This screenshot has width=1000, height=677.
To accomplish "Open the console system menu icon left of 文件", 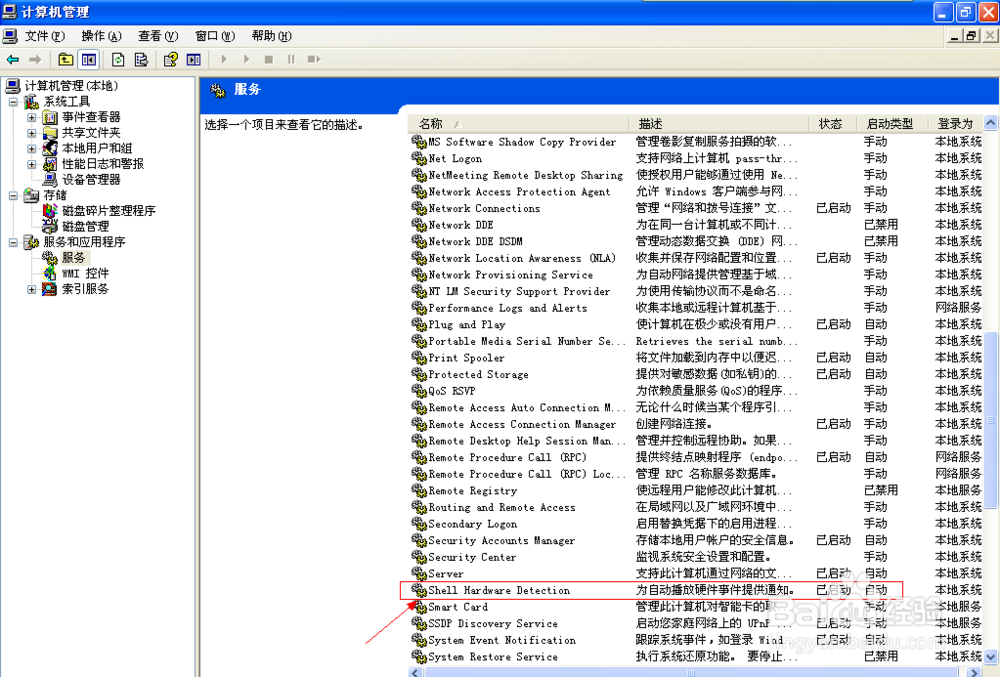I will pyautogui.click(x=10, y=36).
